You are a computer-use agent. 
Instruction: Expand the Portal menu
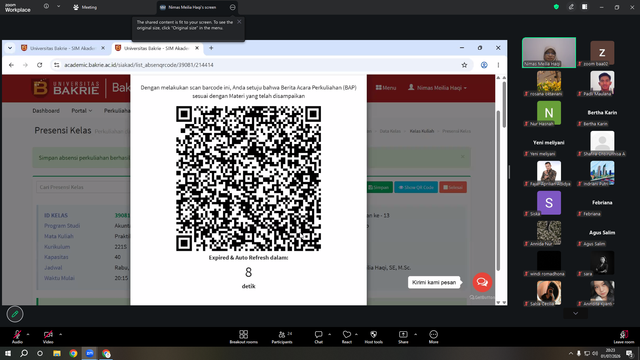pyautogui.click(x=82, y=111)
